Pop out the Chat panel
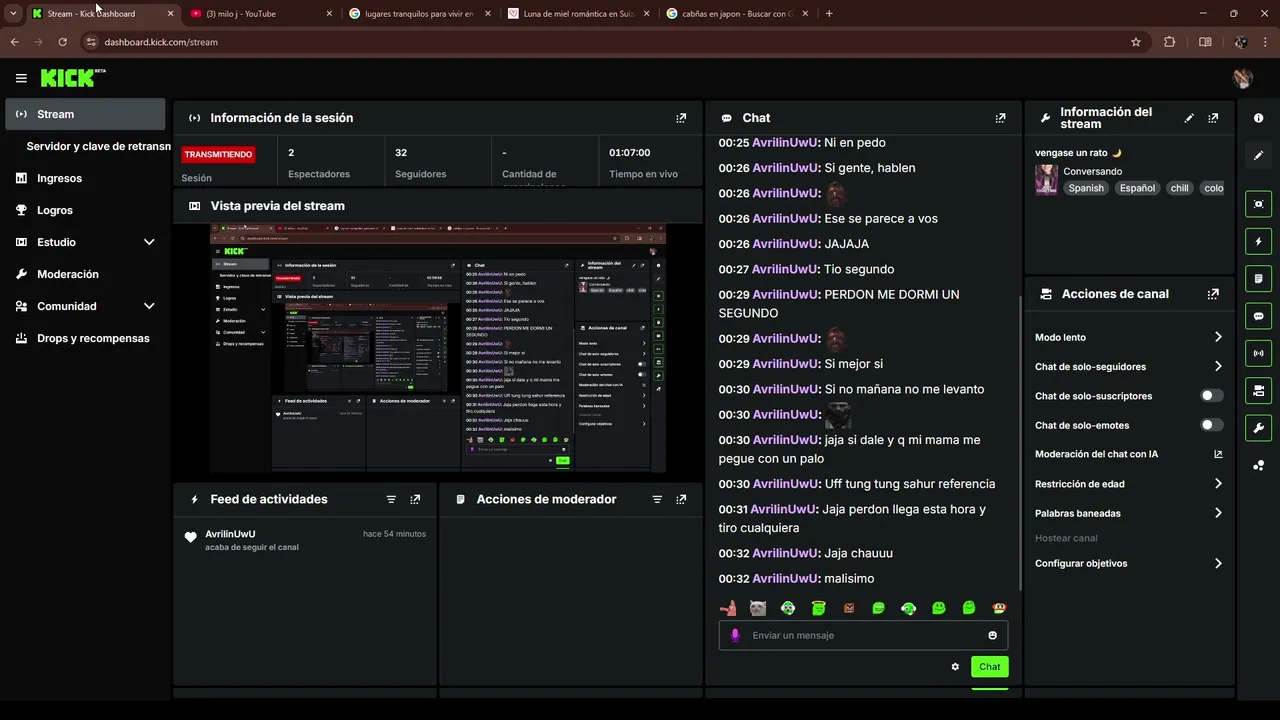The height and width of the screenshot is (720, 1280). tap(1000, 118)
